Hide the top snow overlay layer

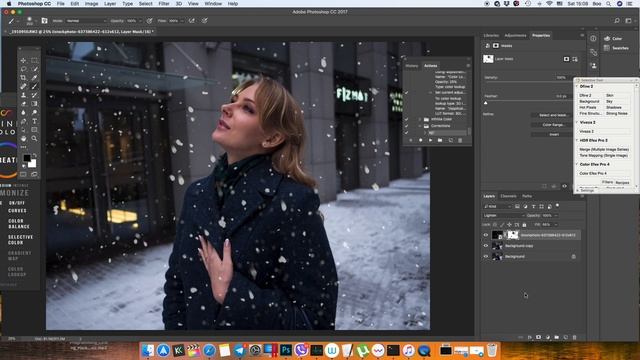[x=486, y=235]
